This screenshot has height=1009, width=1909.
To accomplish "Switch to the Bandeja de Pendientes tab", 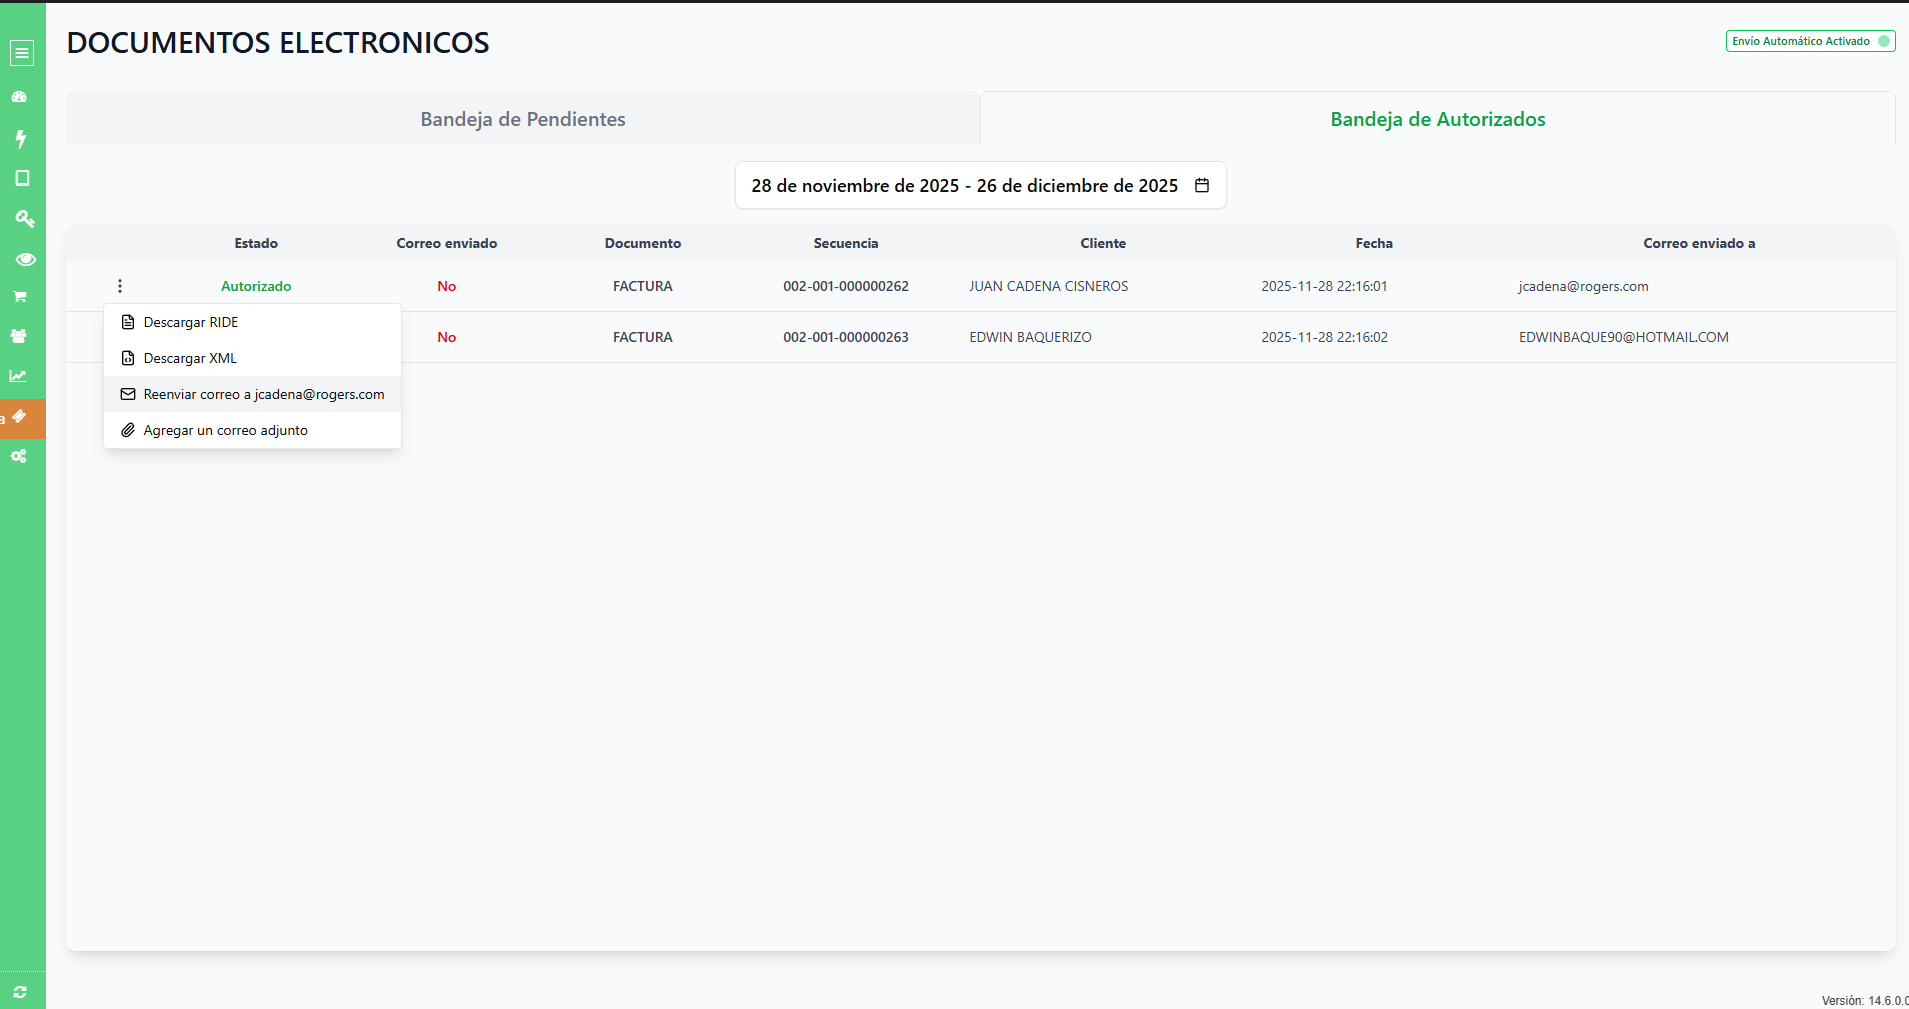I will pos(523,119).
